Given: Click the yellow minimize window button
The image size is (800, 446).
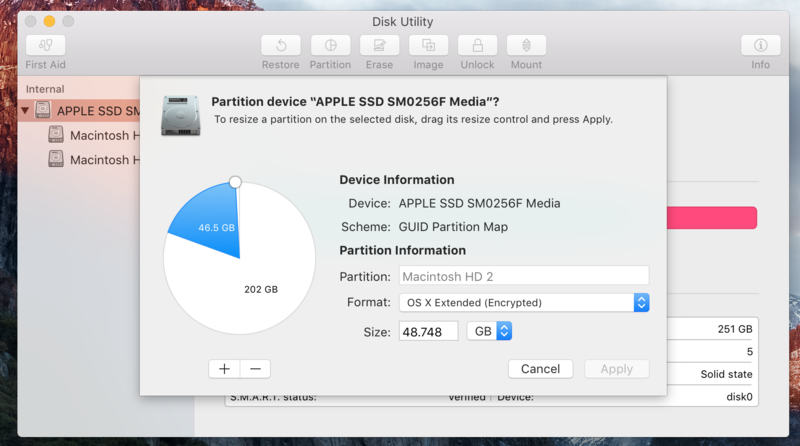Looking at the screenshot, I should point(49,21).
